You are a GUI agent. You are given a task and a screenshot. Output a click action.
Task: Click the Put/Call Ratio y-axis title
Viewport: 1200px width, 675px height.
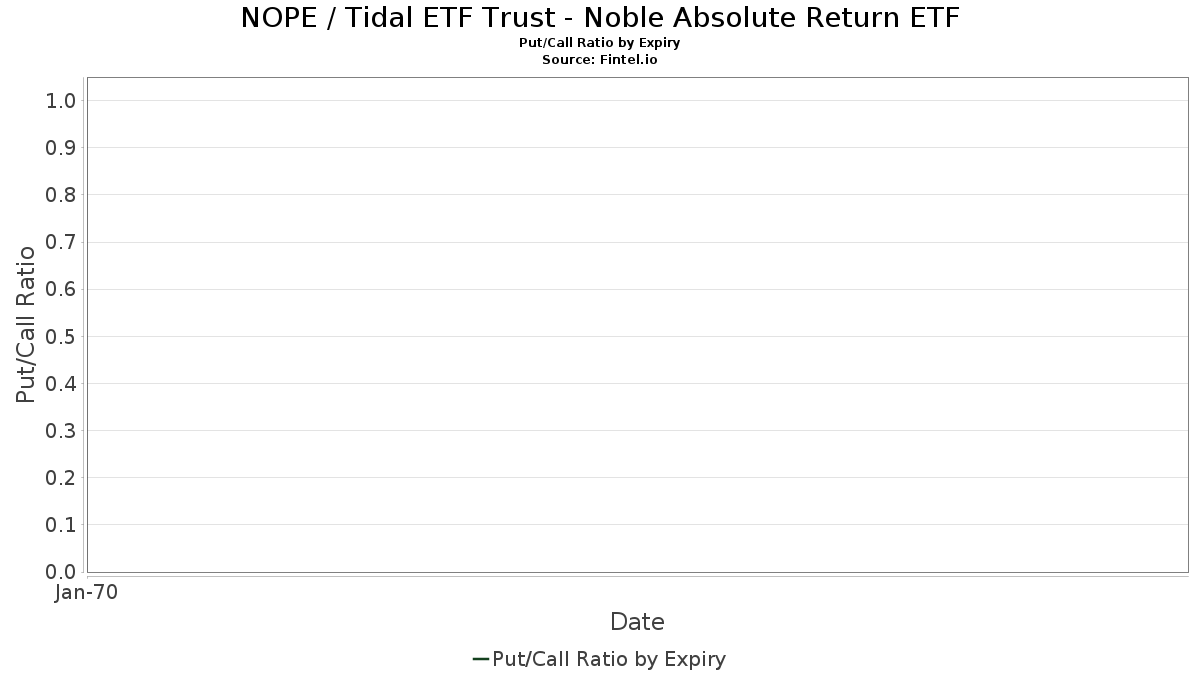(x=26, y=324)
